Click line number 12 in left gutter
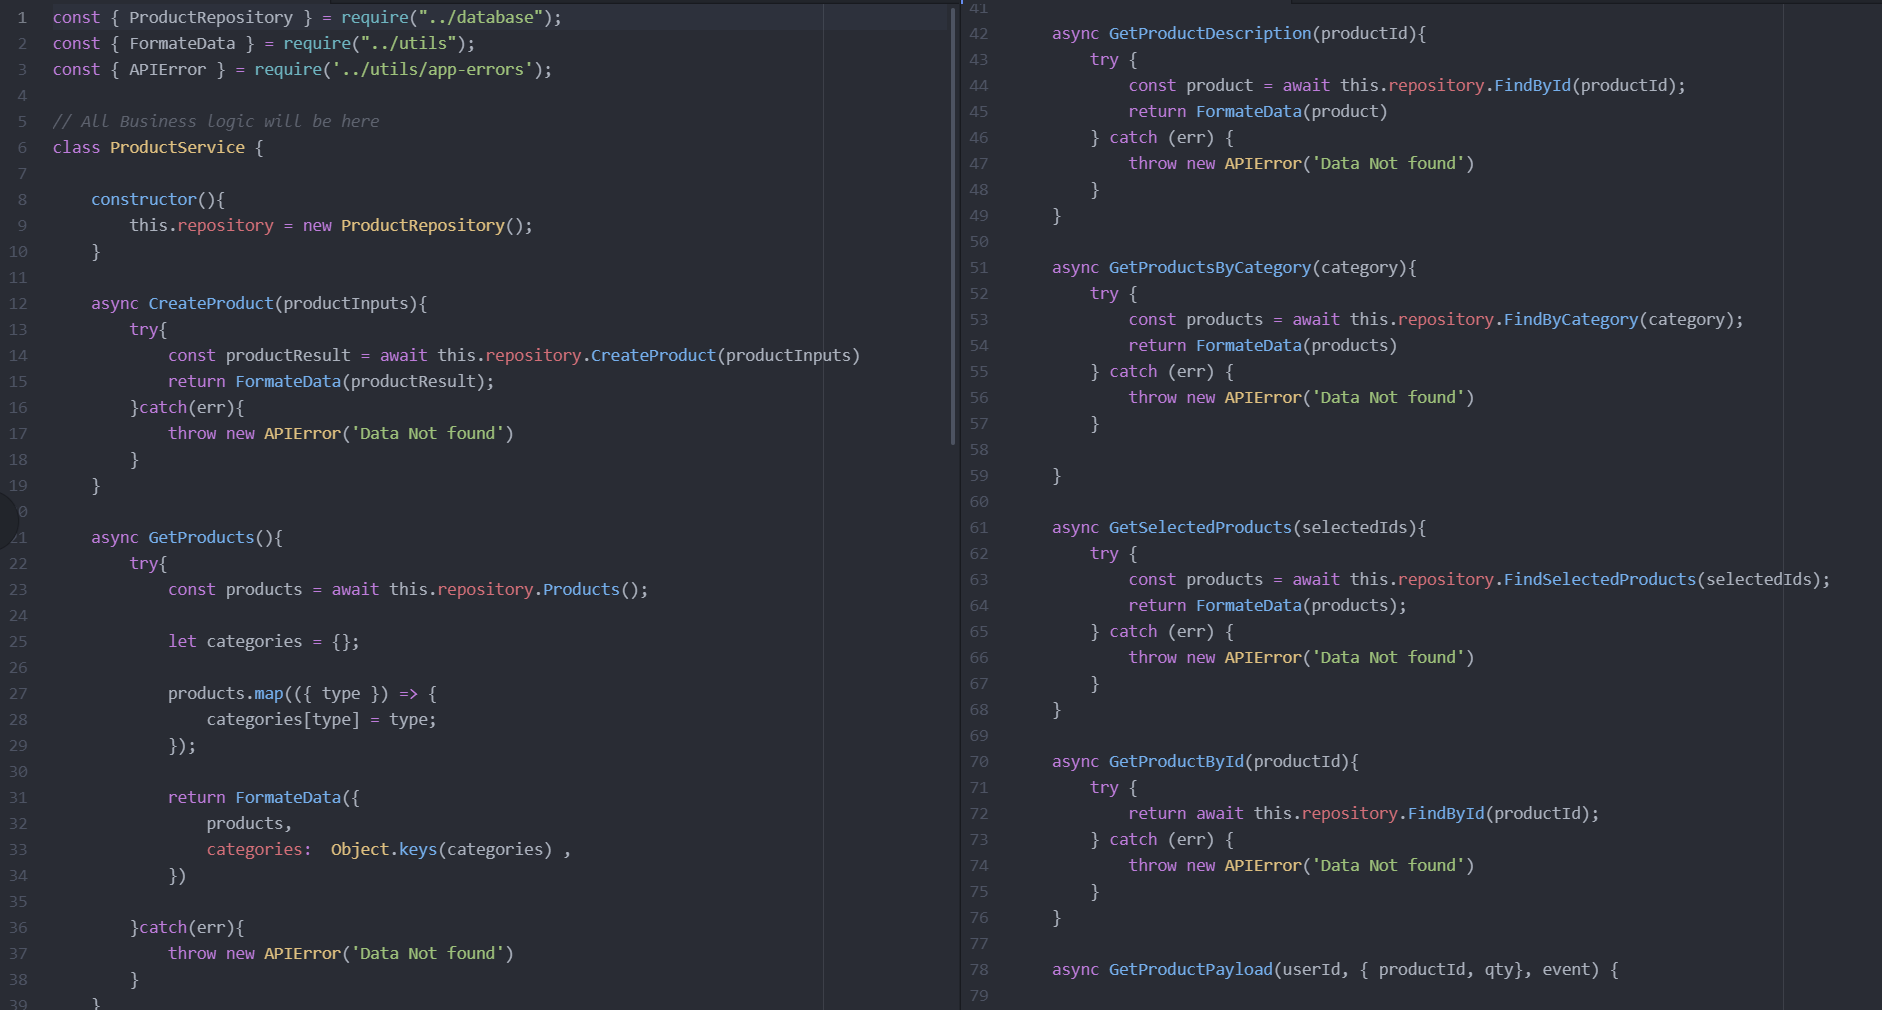 pos(19,303)
